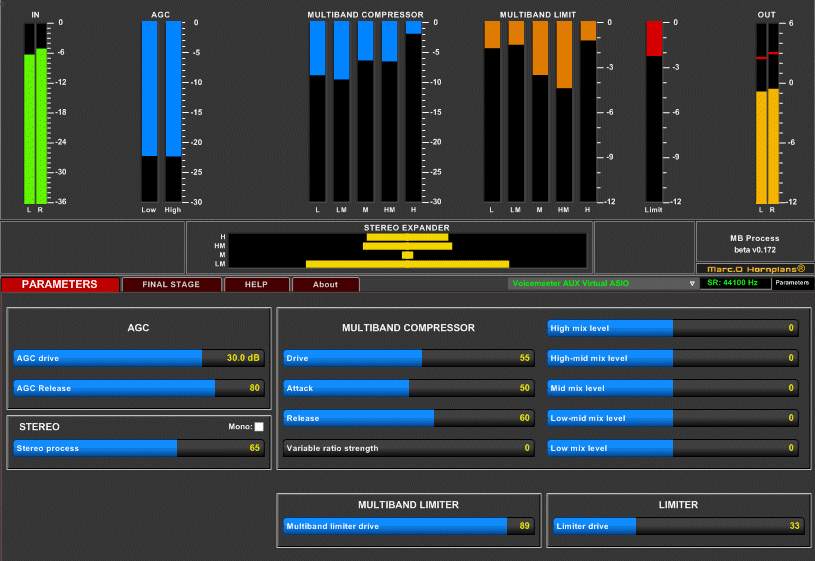Adjust the Multiband limiter drive slider

(x=408, y=526)
